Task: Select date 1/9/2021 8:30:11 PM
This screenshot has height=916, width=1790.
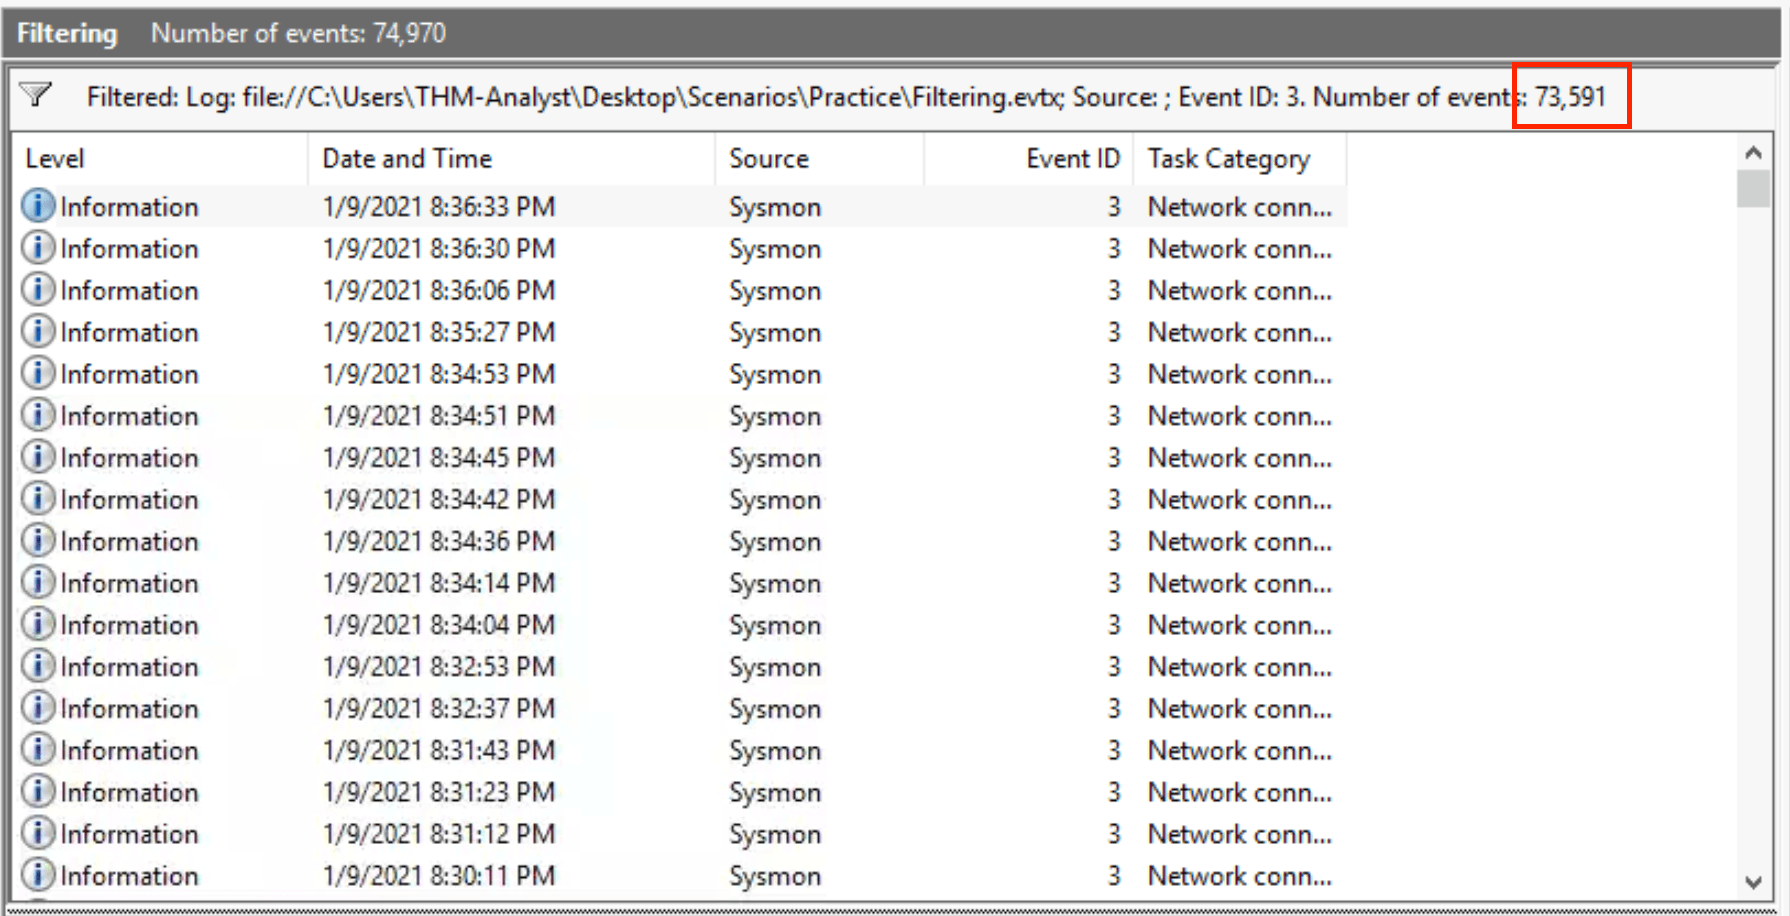Action: [438, 875]
